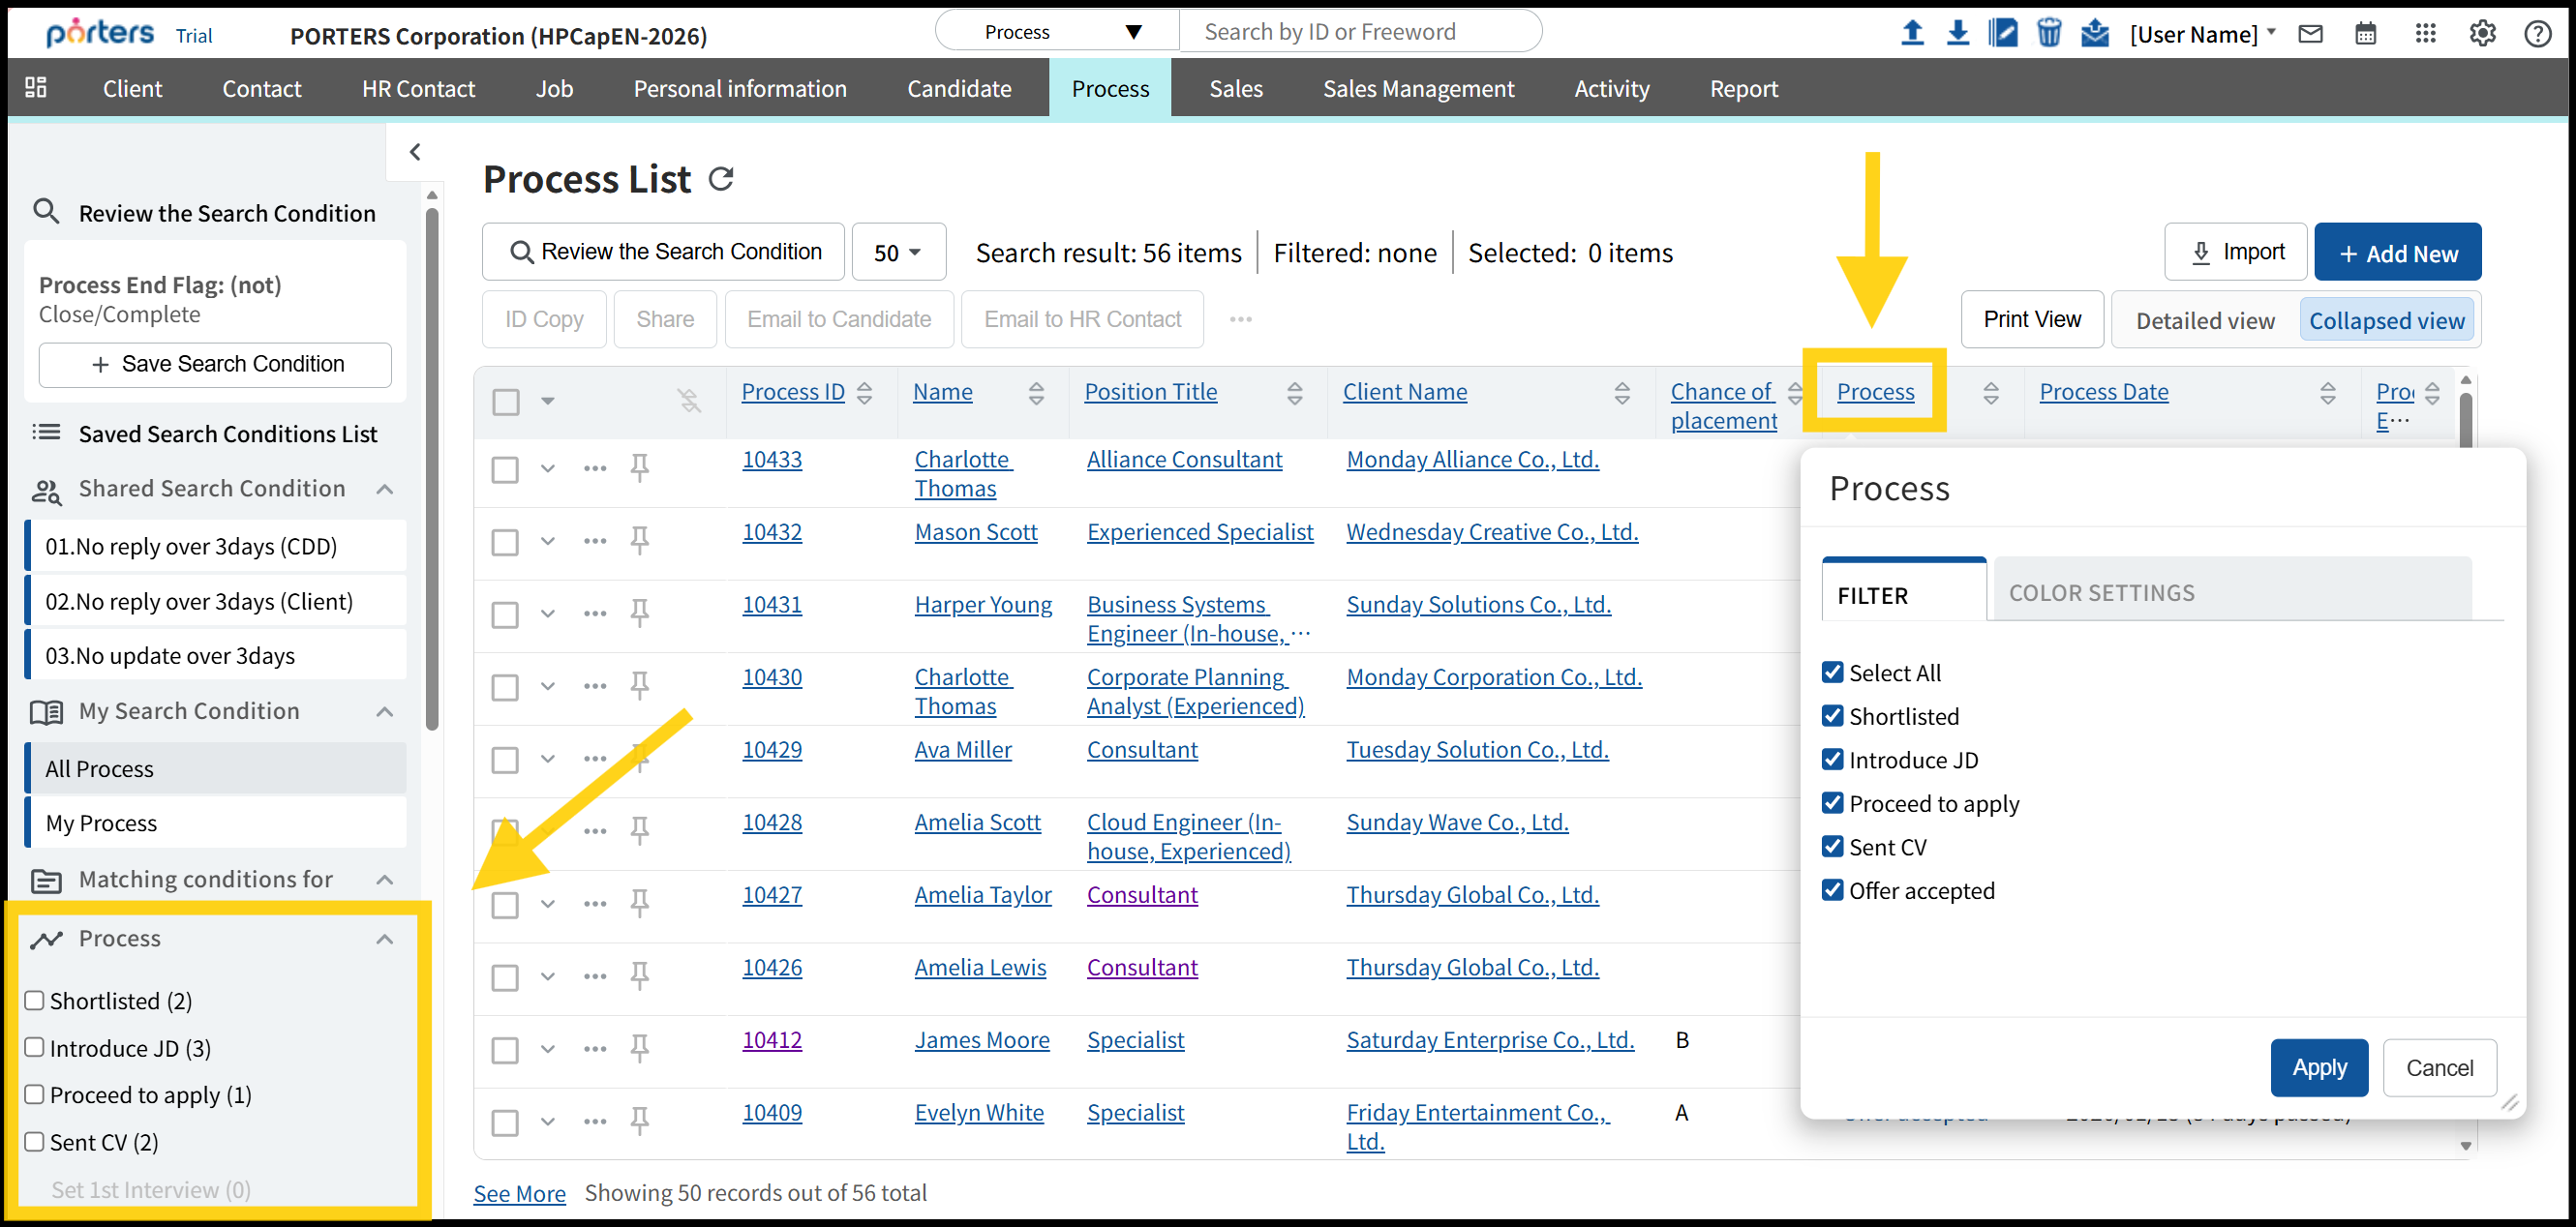Open the calendar icon in top bar
The image size is (2576, 1227).
[2365, 34]
